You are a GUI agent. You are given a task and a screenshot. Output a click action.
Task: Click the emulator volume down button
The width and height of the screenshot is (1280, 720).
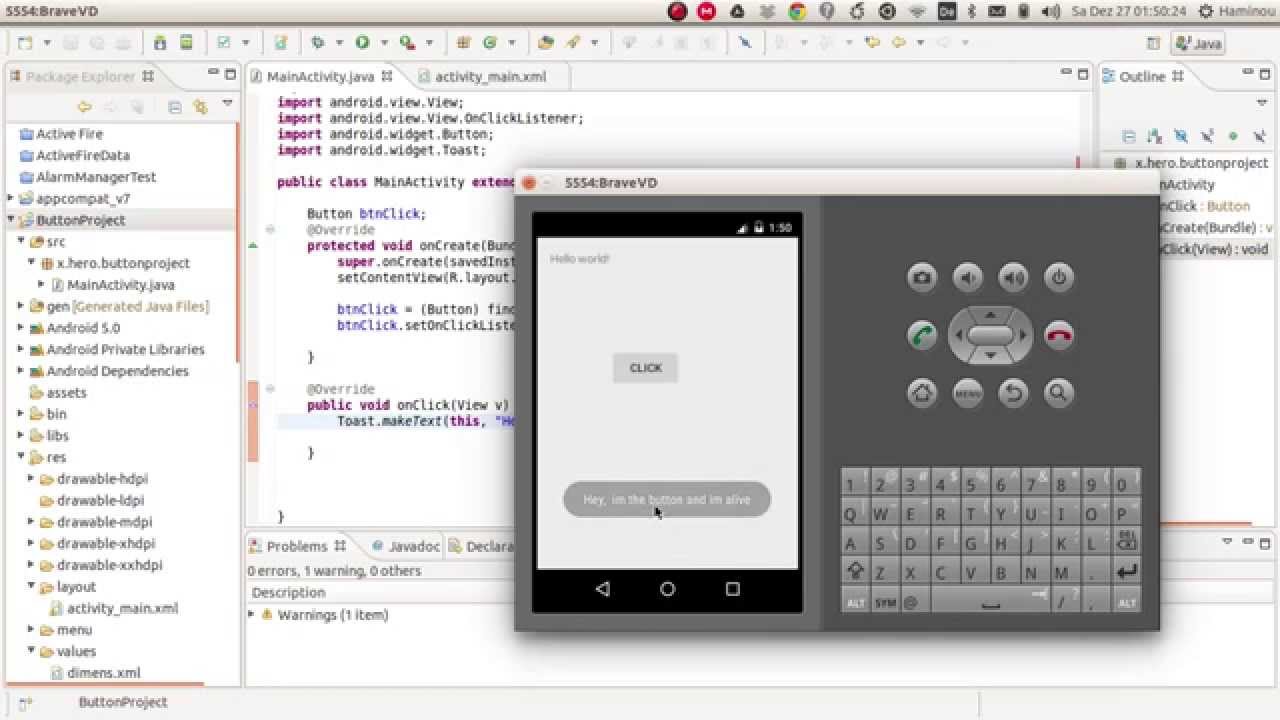point(968,278)
